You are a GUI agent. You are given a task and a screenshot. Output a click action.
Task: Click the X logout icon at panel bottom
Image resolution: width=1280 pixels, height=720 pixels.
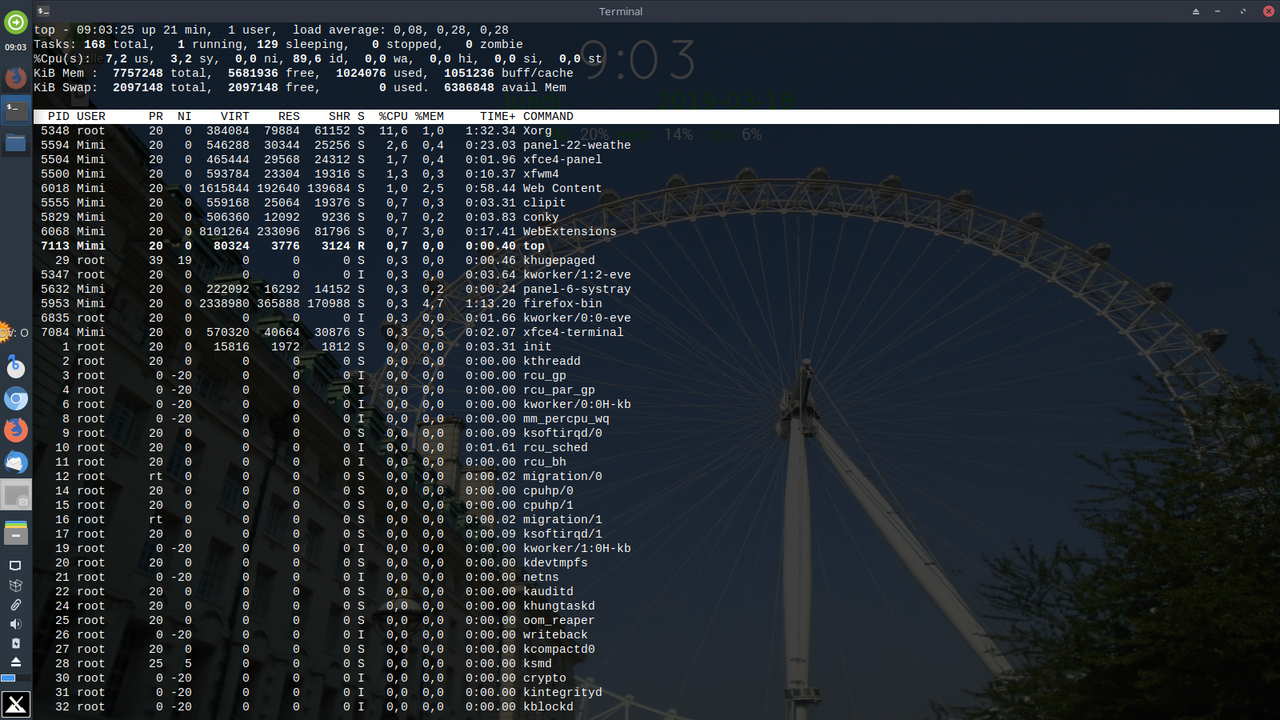click(15, 703)
